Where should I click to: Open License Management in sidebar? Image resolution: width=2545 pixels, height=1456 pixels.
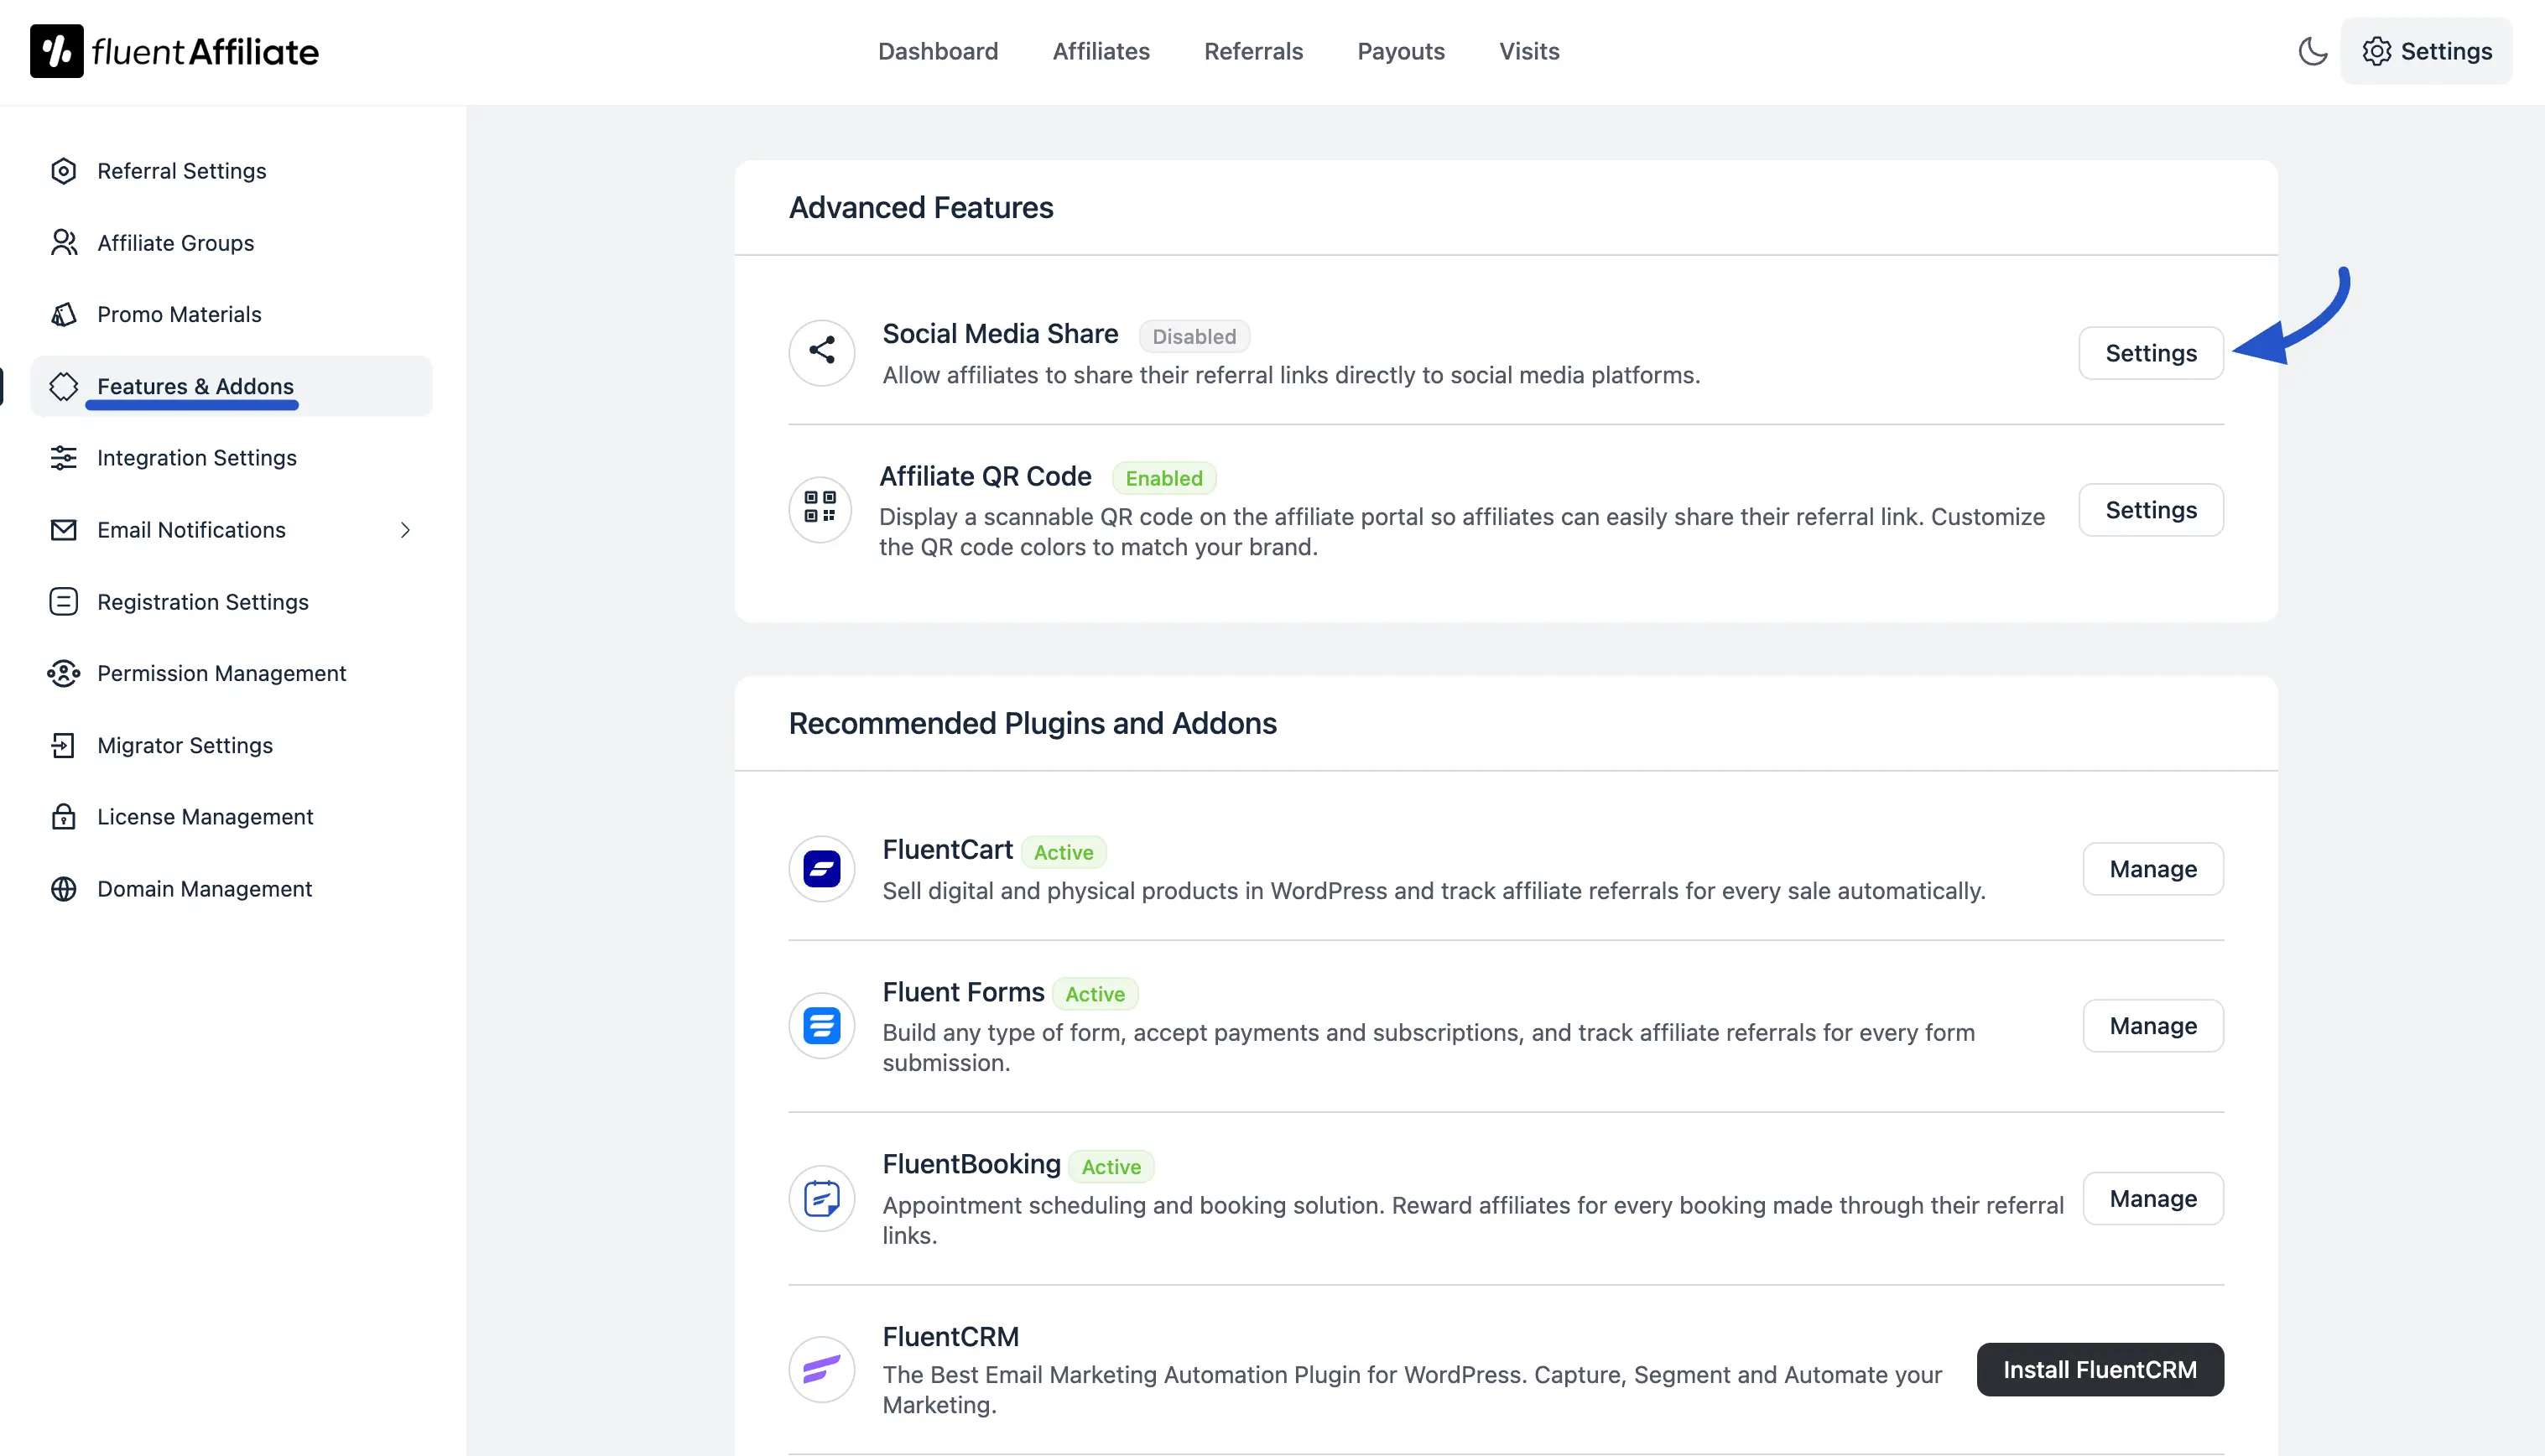tap(204, 816)
